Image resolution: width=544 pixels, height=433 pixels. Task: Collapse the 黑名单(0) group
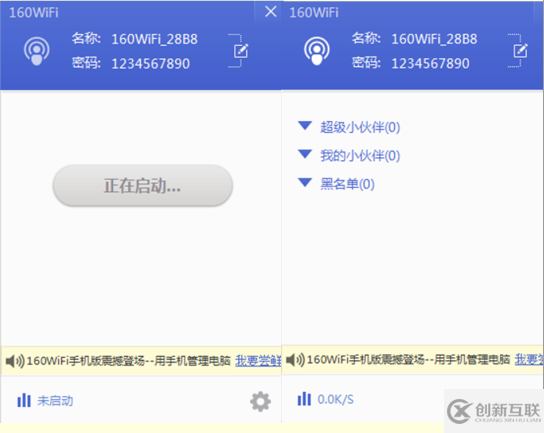pyautogui.click(x=305, y=182)
